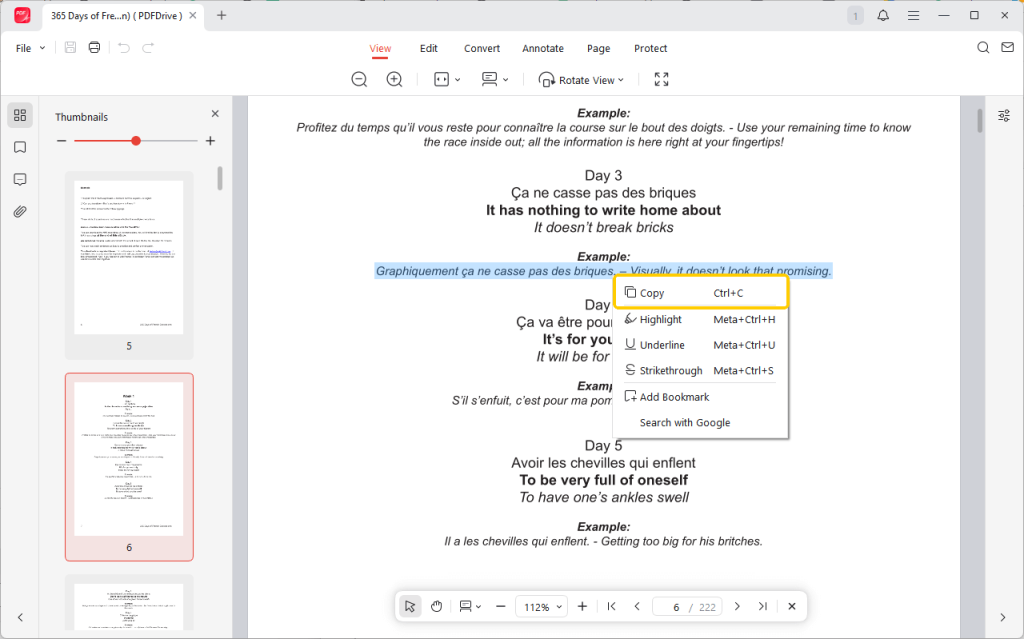1024x639 pixels.
Task: Copy the selected text via context menu
Action: point(648,292)
